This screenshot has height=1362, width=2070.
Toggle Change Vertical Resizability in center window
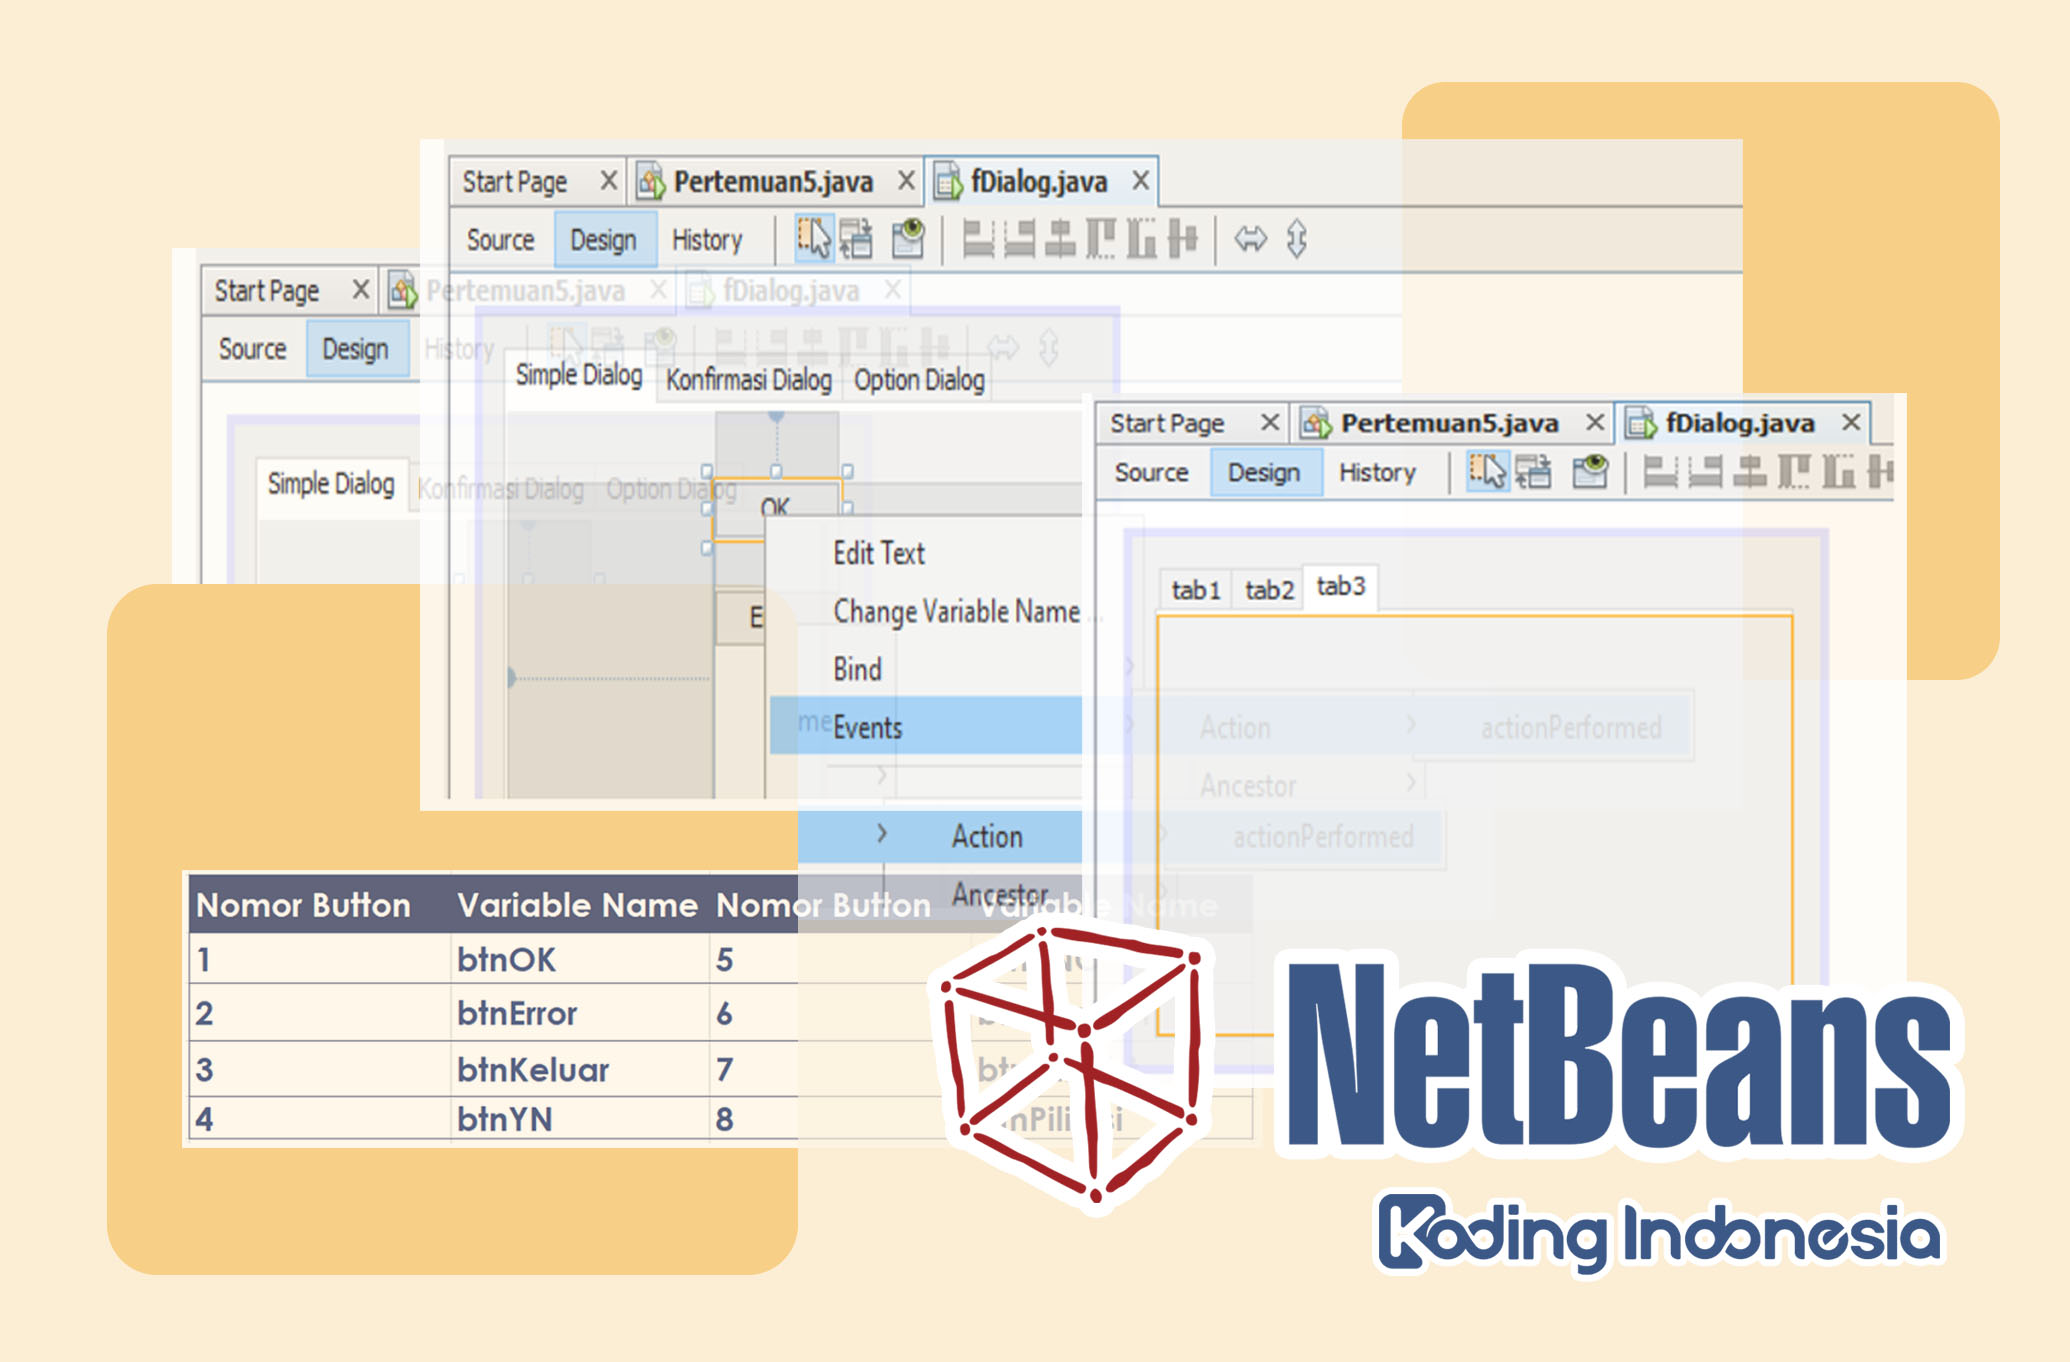1297,239
